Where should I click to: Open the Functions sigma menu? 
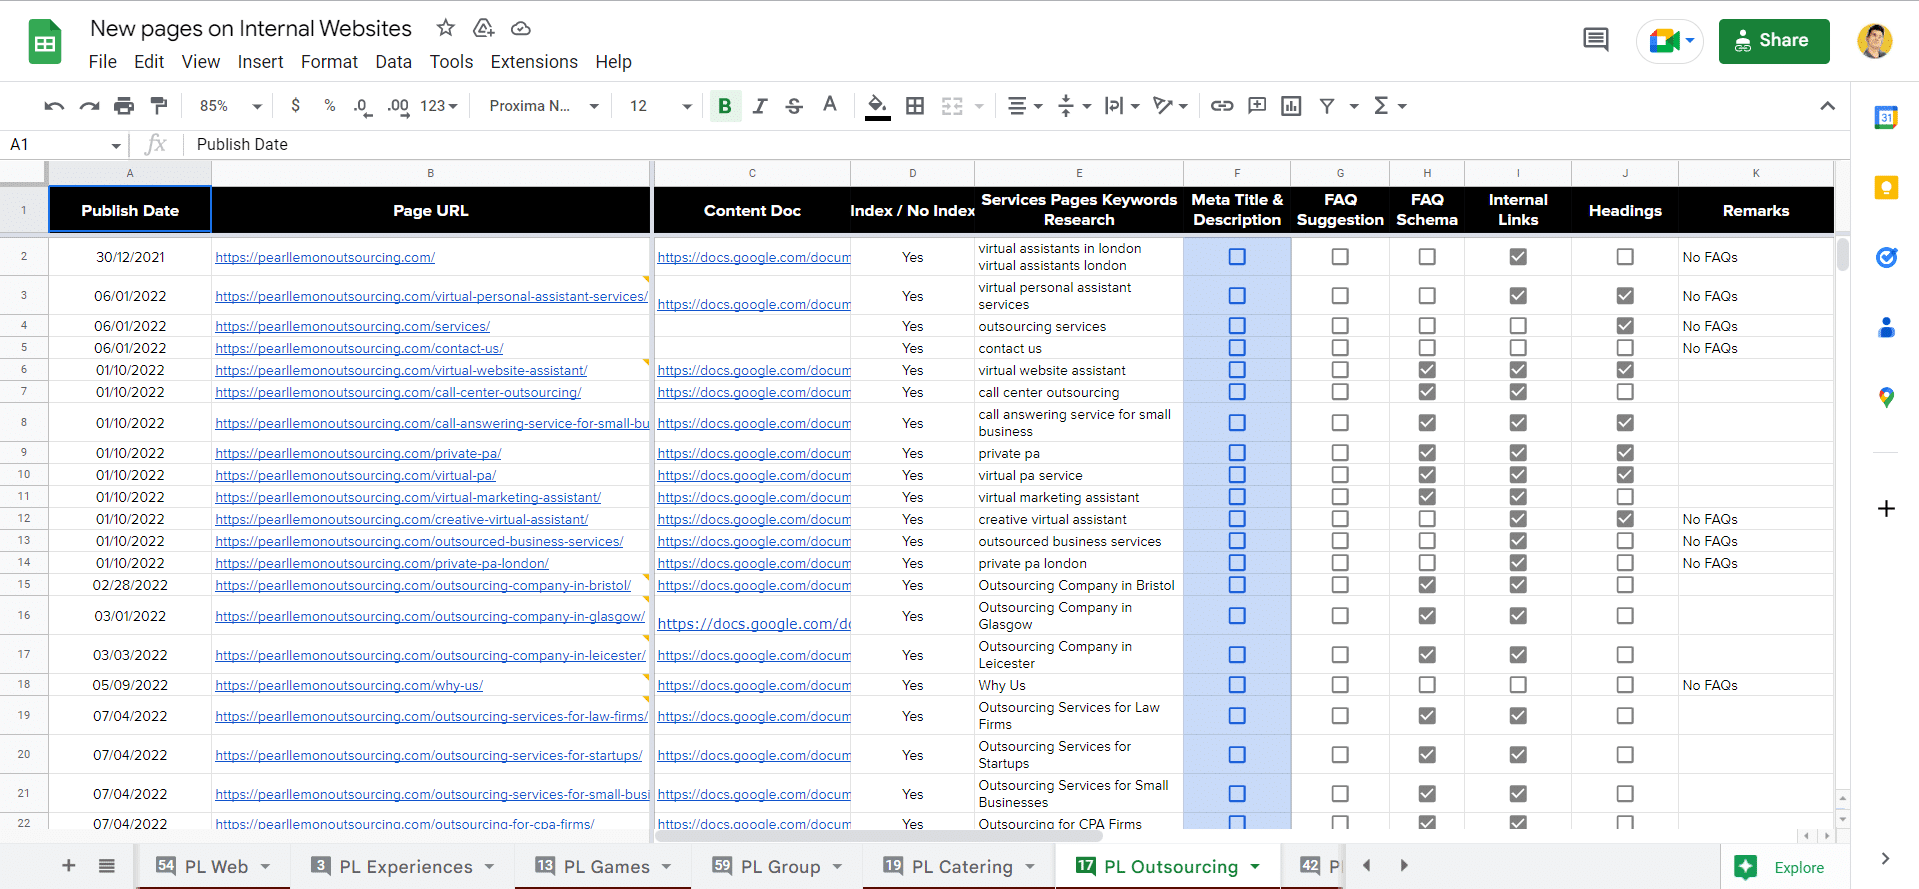coord(1390,106)
